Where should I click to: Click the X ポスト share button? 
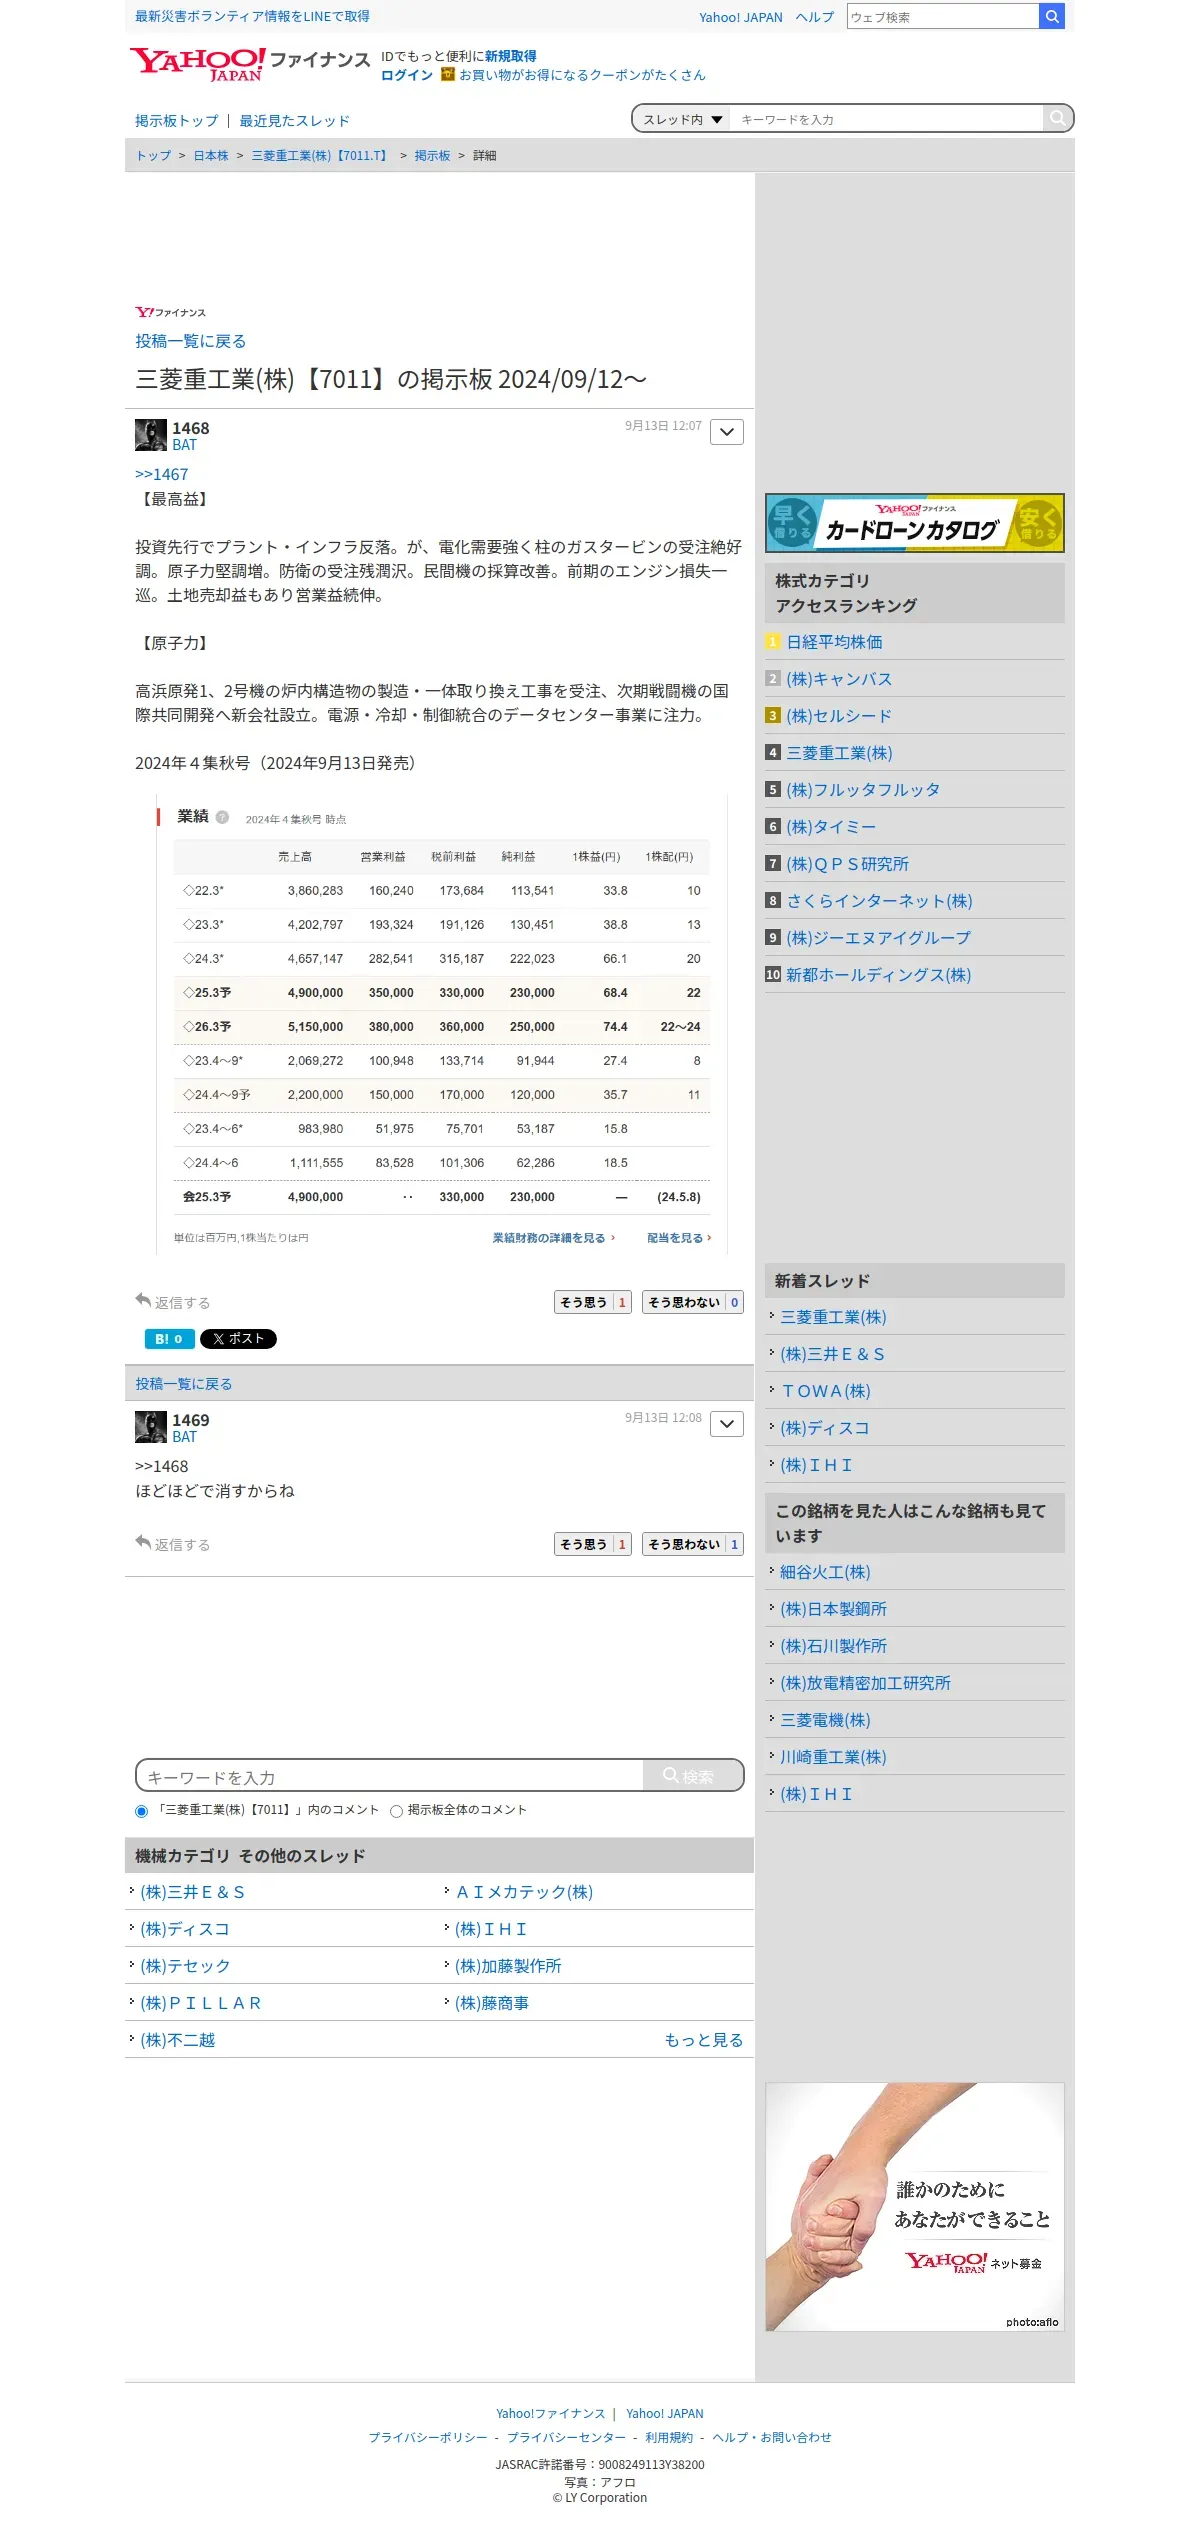pos(238,1339)
